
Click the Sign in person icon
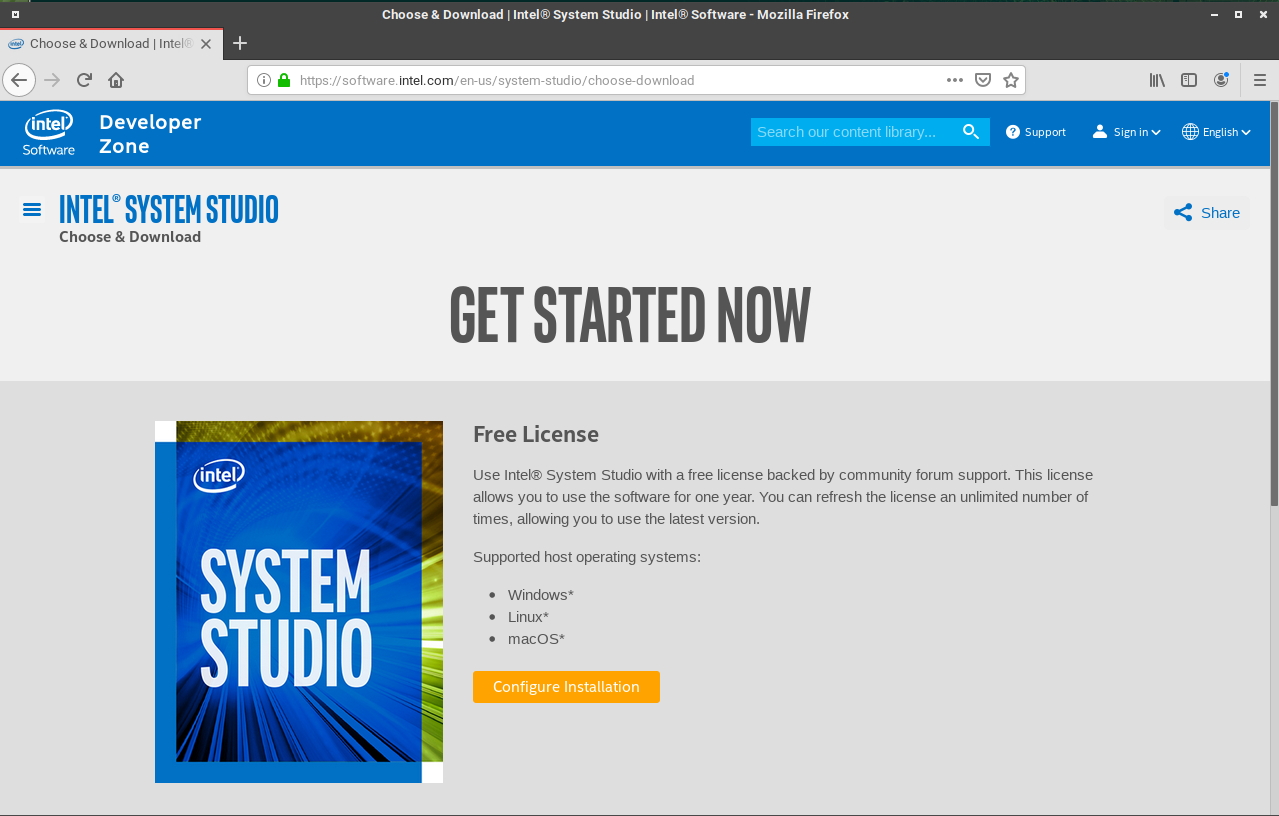click(x=1100, y=132)
